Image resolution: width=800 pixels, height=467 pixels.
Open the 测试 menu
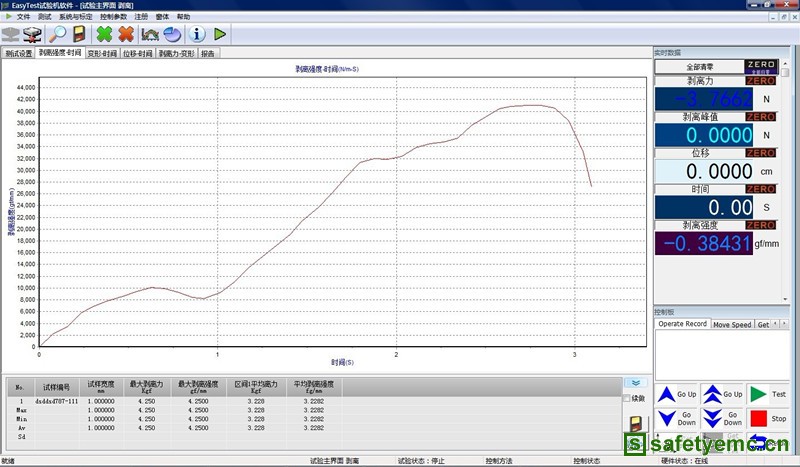coord(44,17)
